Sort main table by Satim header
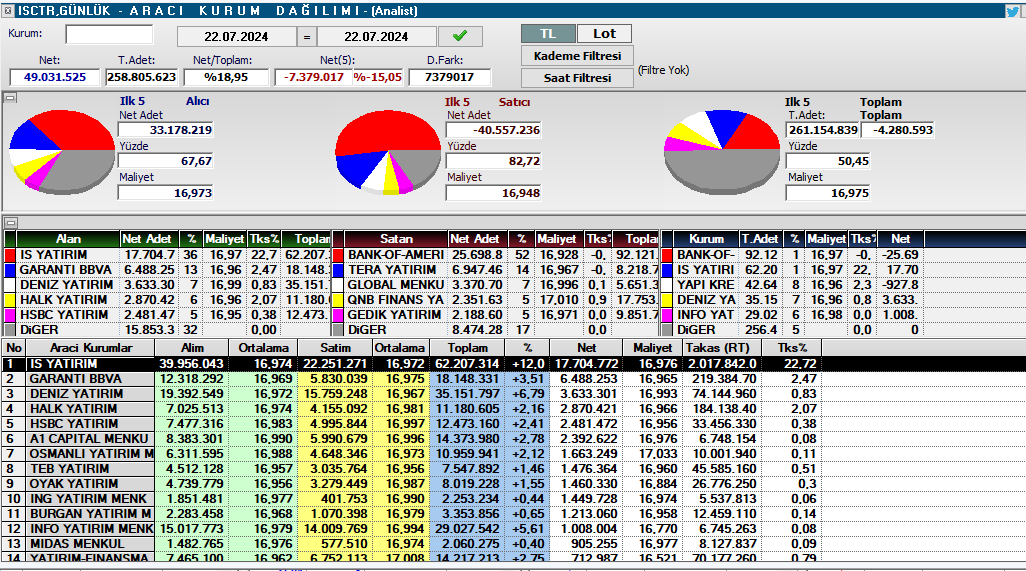The width and height of the screenshot is (1026, 571). [x=335, y=349]
